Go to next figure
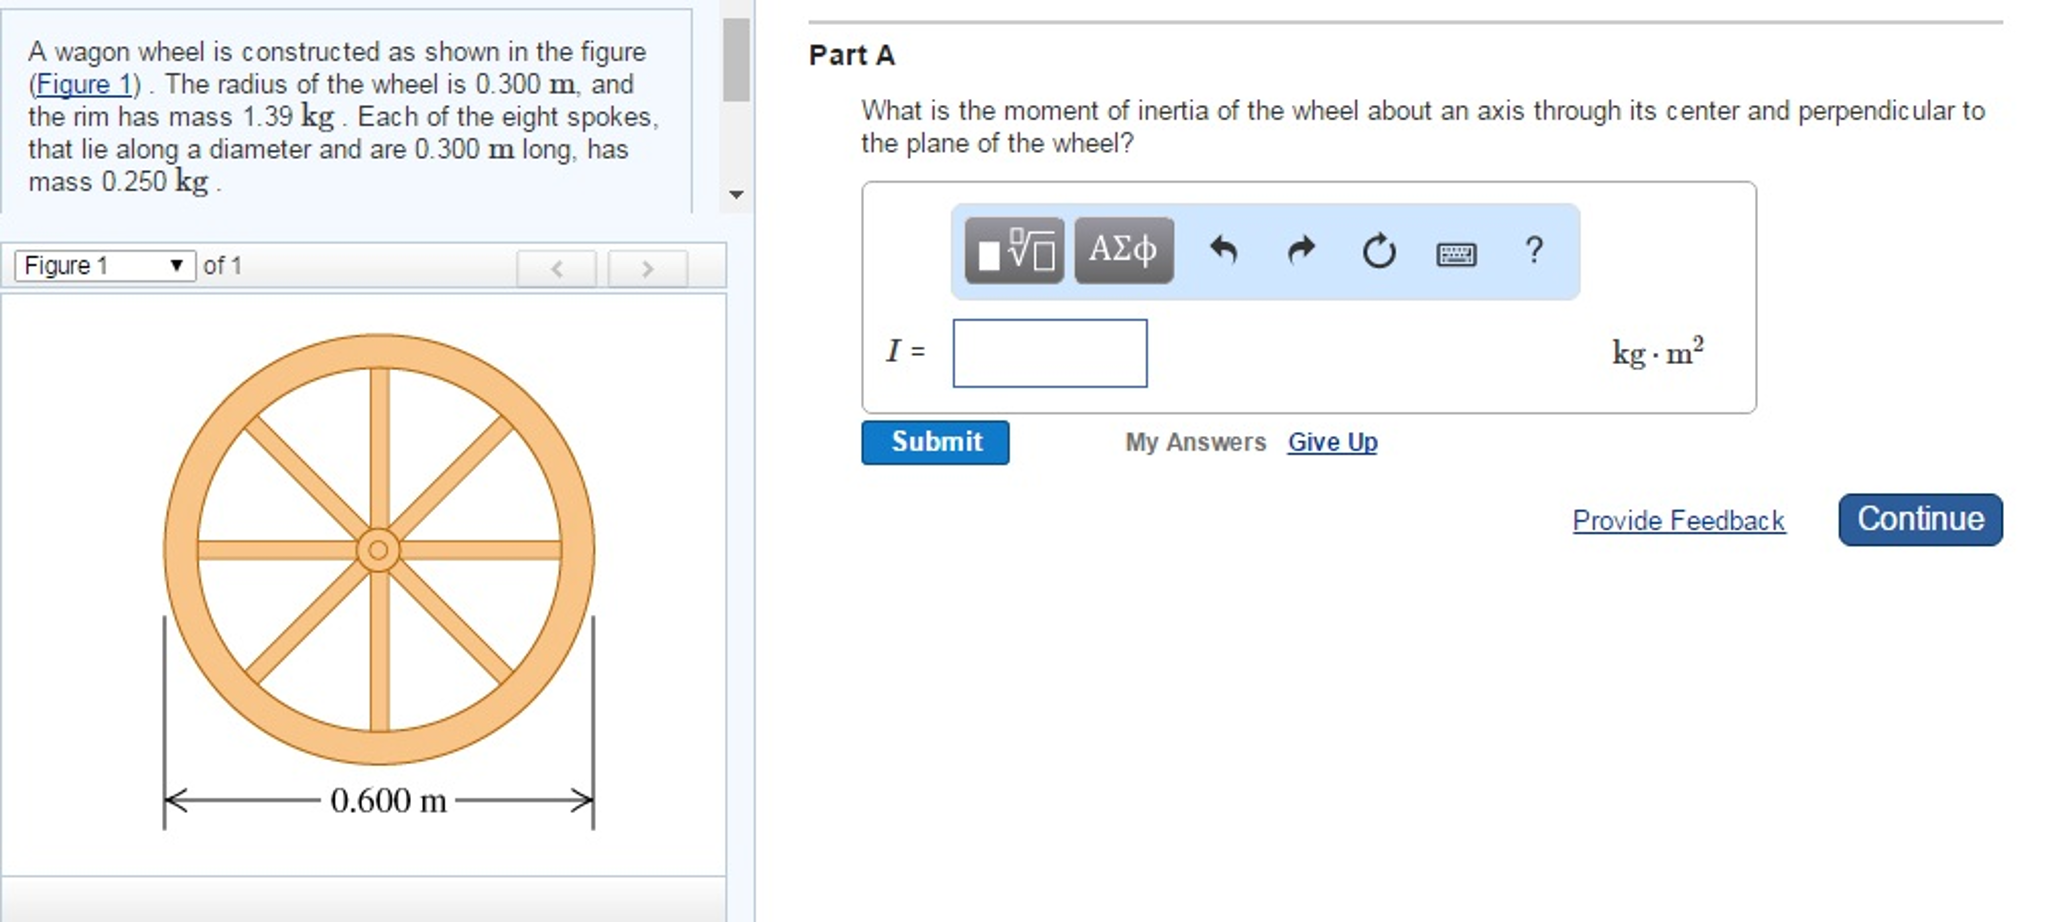 tap(648, 268)
